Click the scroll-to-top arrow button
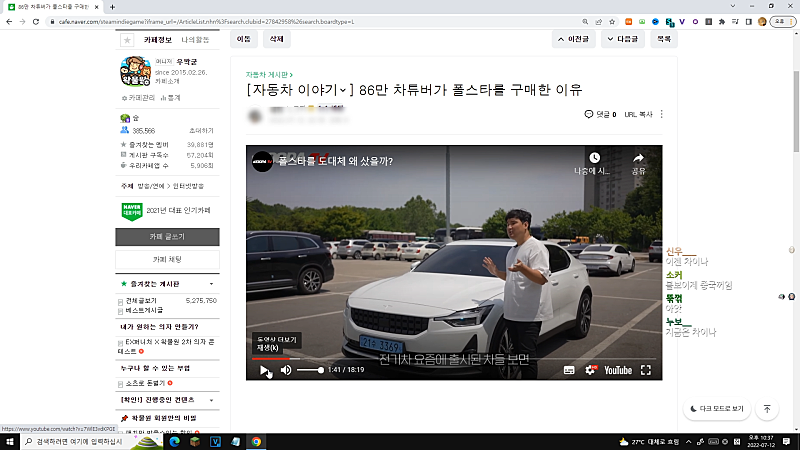Image resolution: width=800 pixels, height=450 pixels. [767, 409]
